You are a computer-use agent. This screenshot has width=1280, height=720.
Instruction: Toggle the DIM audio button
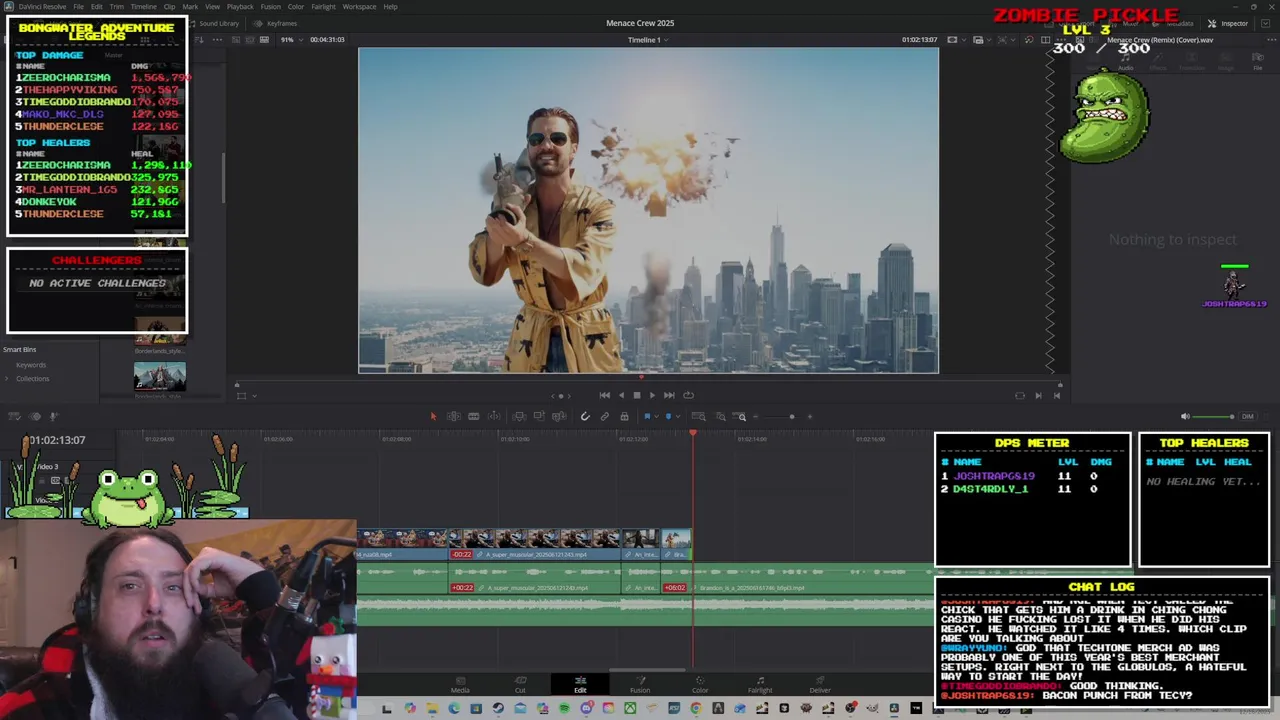click(1247, 416)
